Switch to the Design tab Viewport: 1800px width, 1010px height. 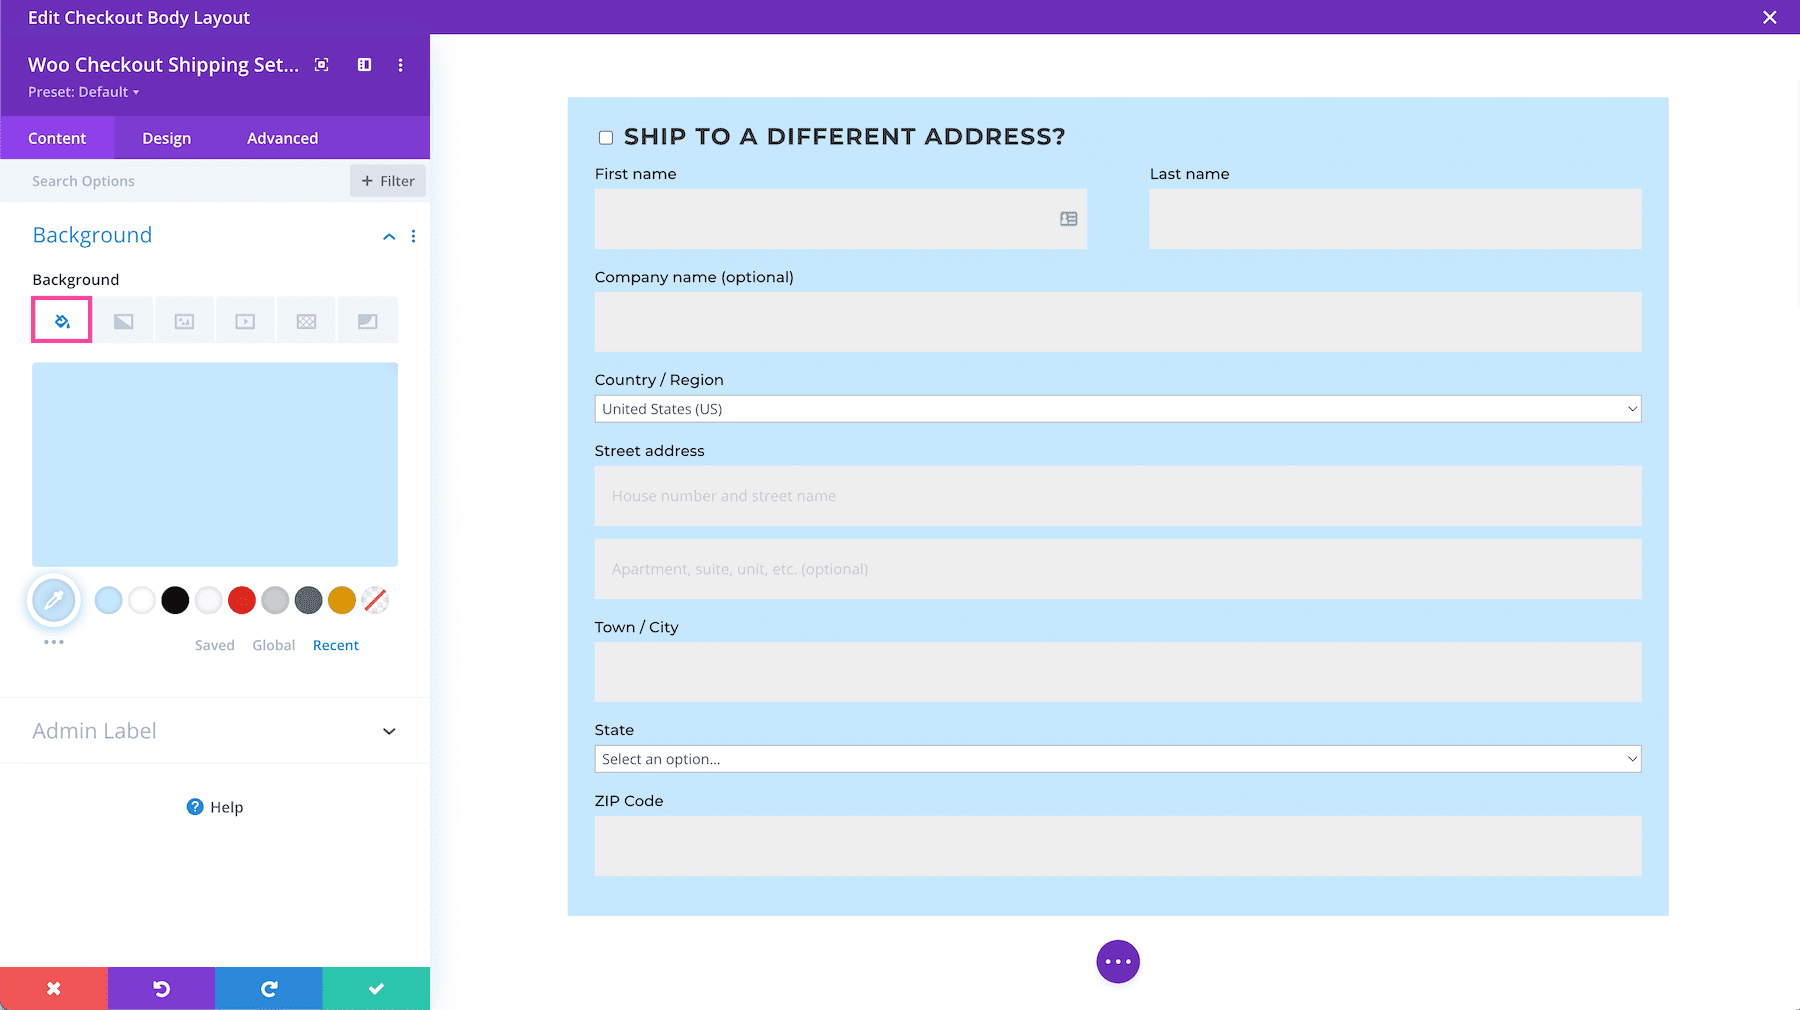coord(166,137)
